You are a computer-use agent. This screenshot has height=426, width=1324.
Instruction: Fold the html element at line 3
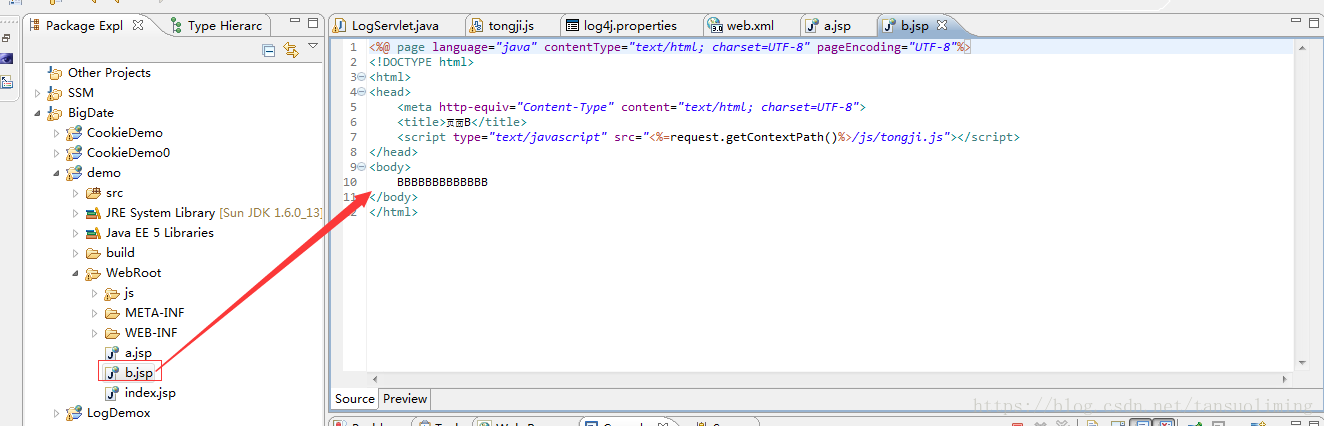coord(362,77)
